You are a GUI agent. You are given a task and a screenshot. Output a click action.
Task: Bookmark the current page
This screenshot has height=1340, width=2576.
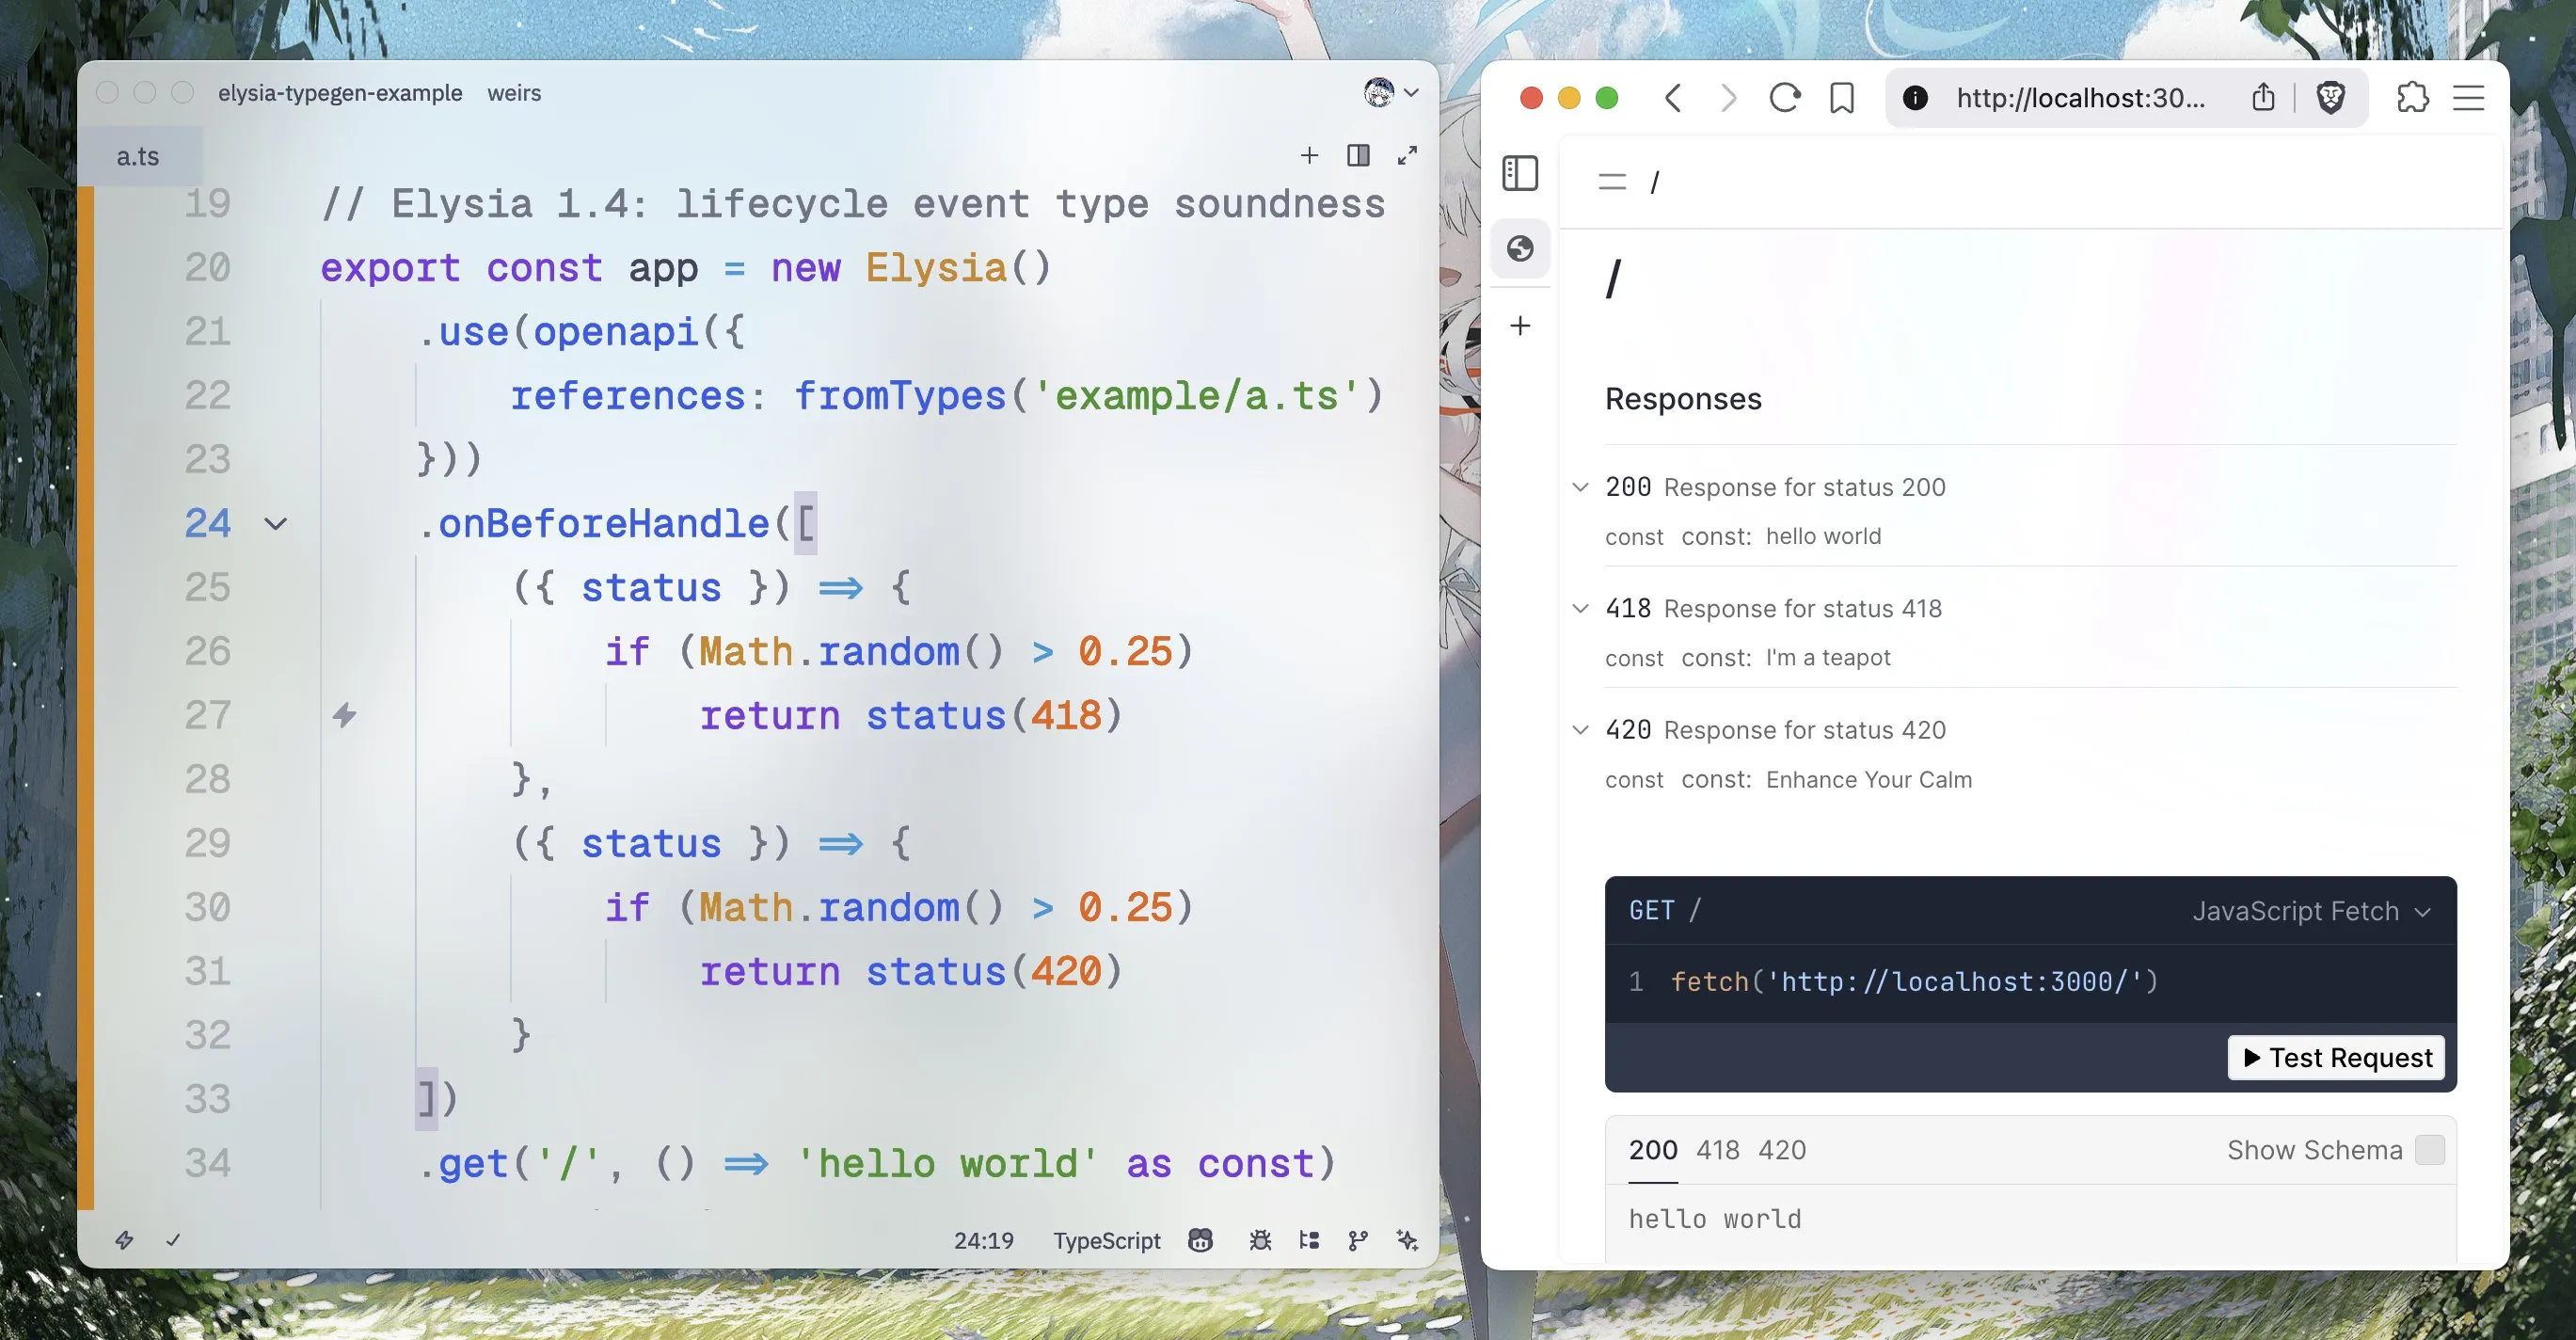pyautogui.click(x=1841, y=97)
